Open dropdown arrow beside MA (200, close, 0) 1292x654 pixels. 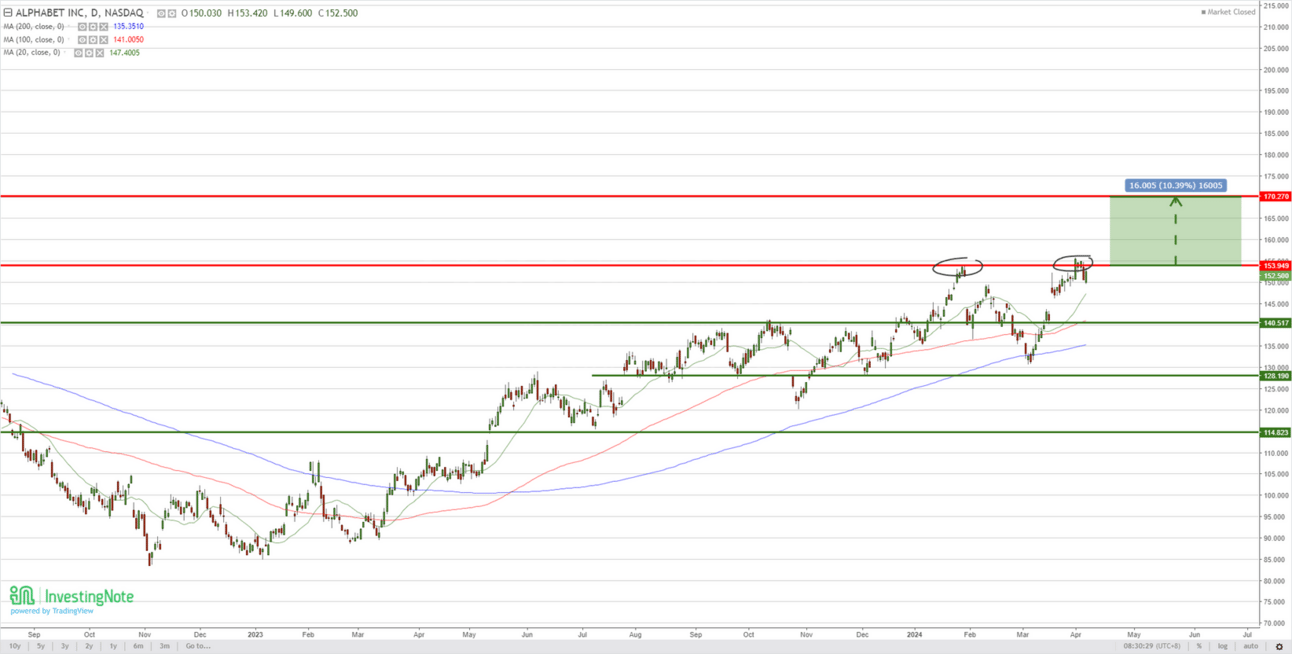tap(69, 27)
